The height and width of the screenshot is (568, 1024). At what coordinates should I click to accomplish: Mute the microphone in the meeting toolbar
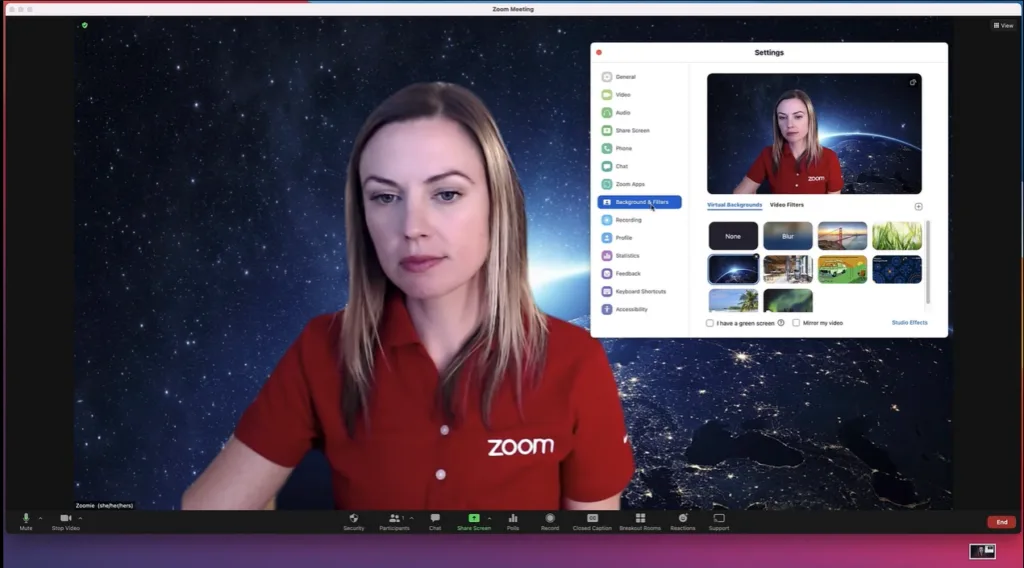pyautogui.click(x=25, y=522)
